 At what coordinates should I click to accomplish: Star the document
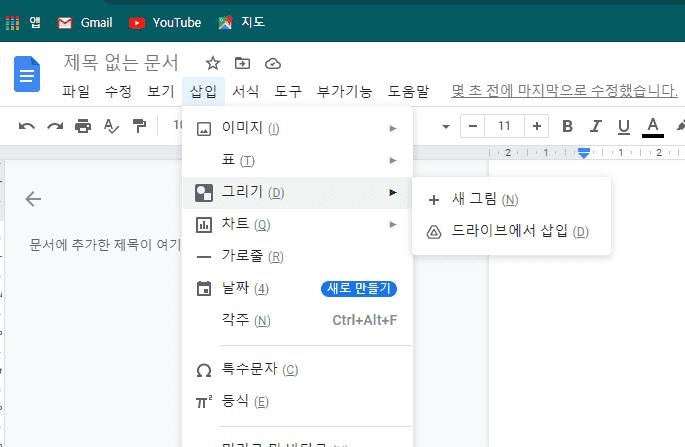pos(213,63)
